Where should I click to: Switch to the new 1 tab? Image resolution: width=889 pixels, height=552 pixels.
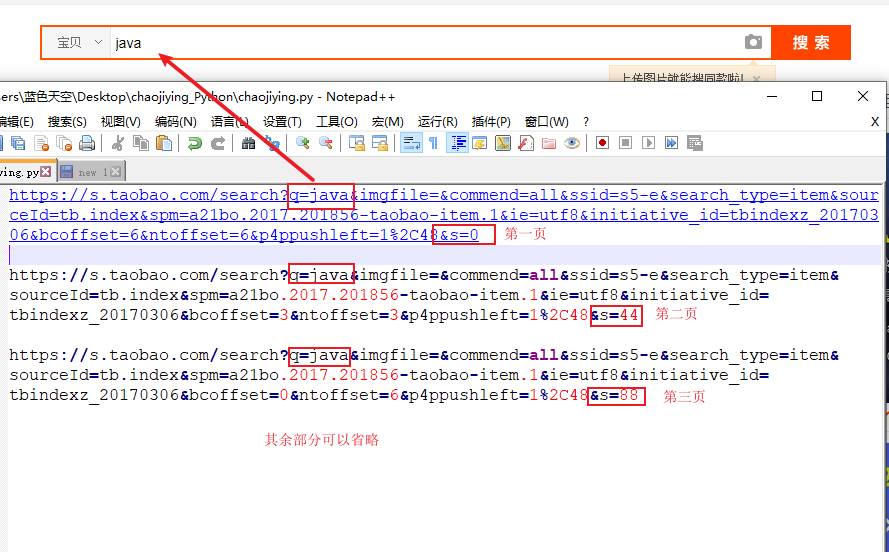pos(91,172)
